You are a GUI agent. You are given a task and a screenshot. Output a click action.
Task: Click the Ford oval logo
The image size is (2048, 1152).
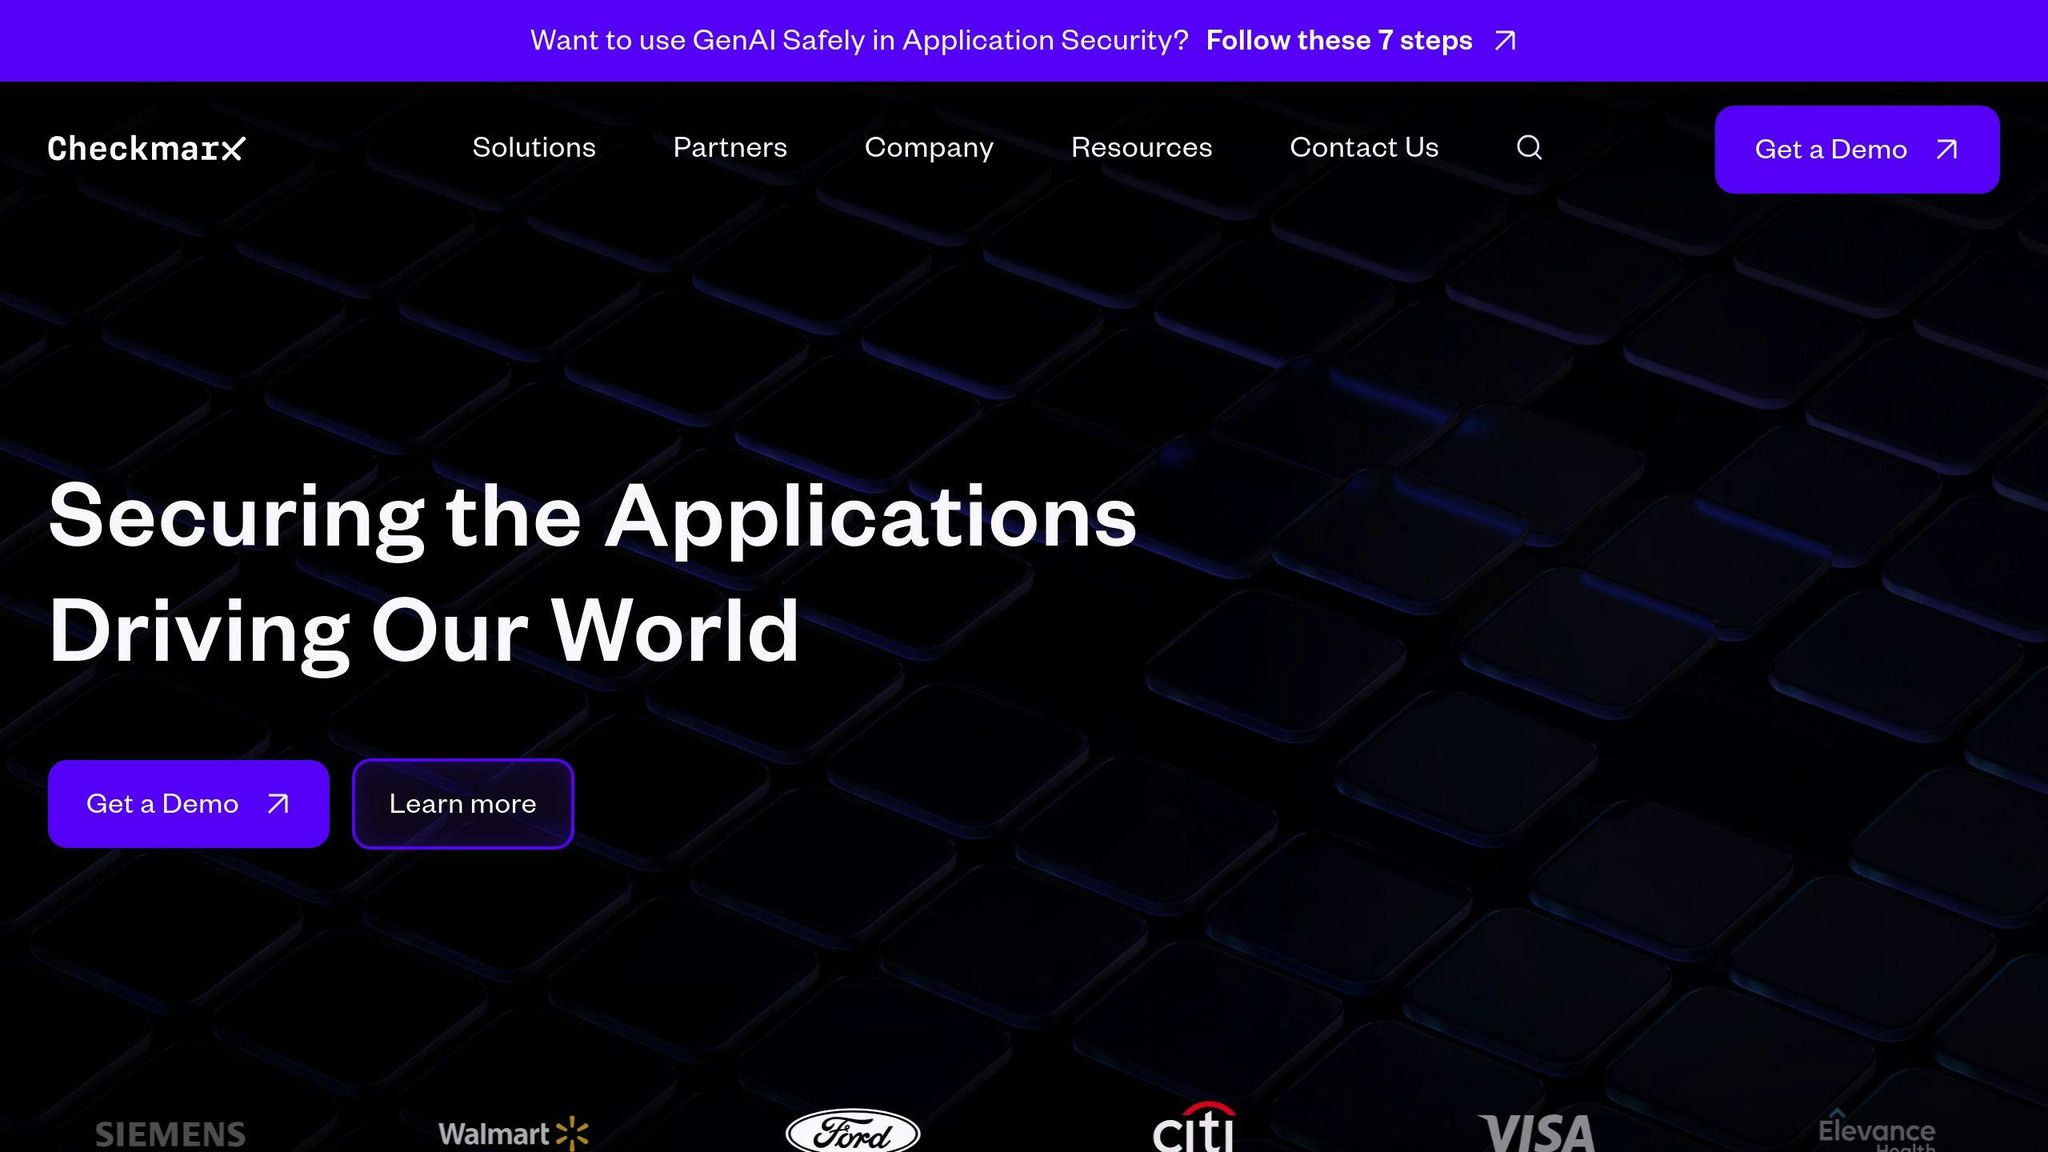click(x=853, y=1132)
